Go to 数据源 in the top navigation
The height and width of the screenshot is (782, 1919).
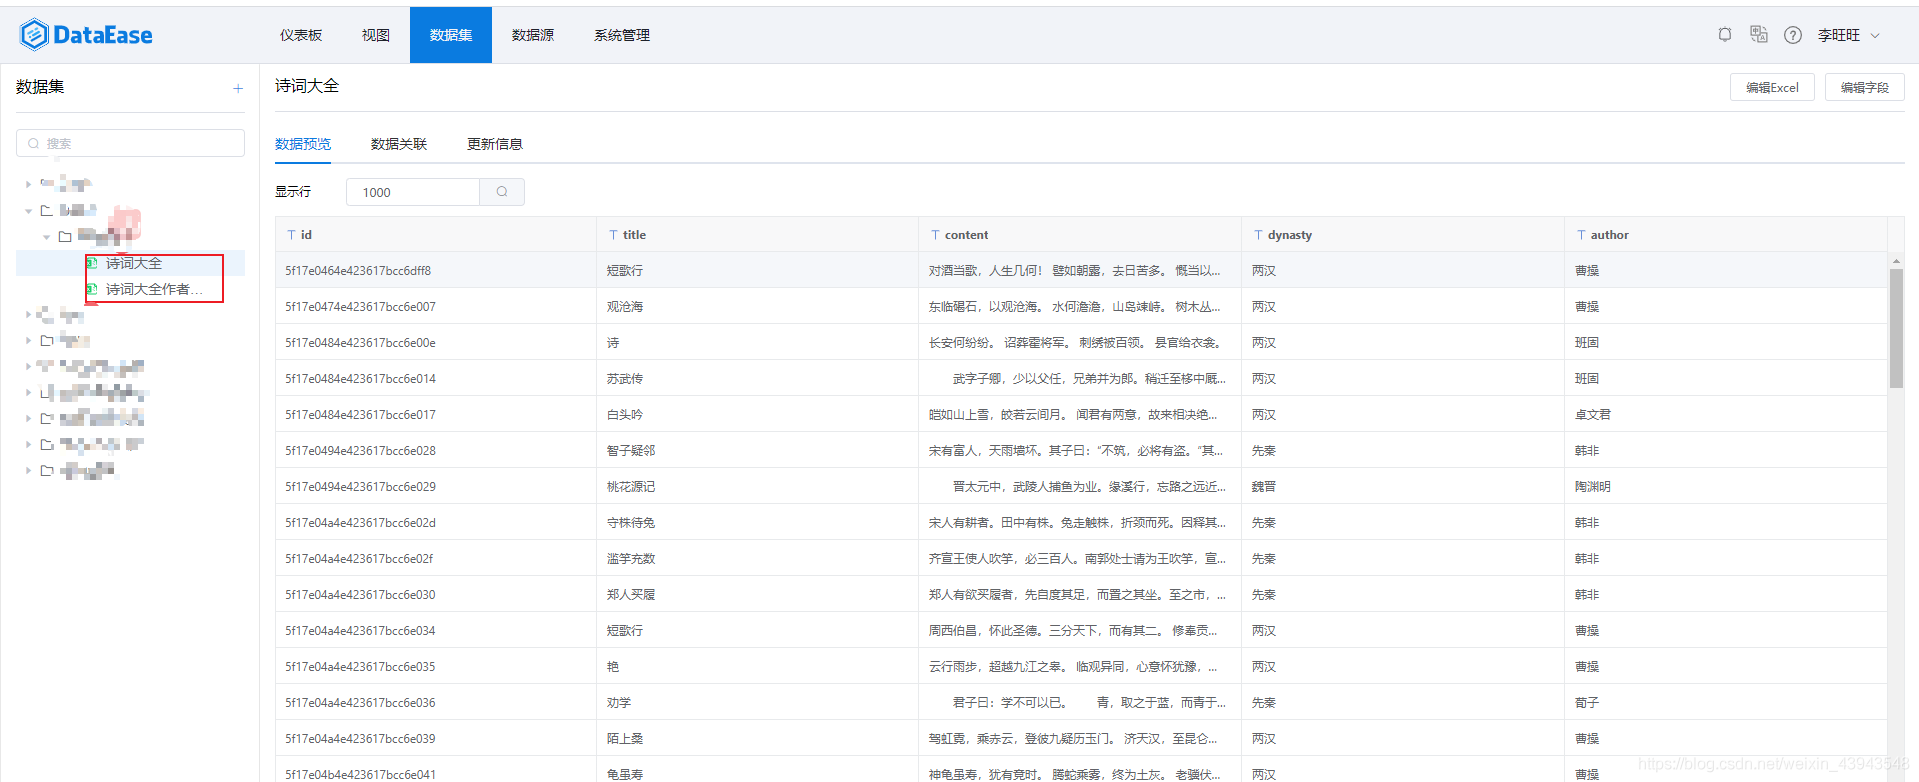pos(533,35)
